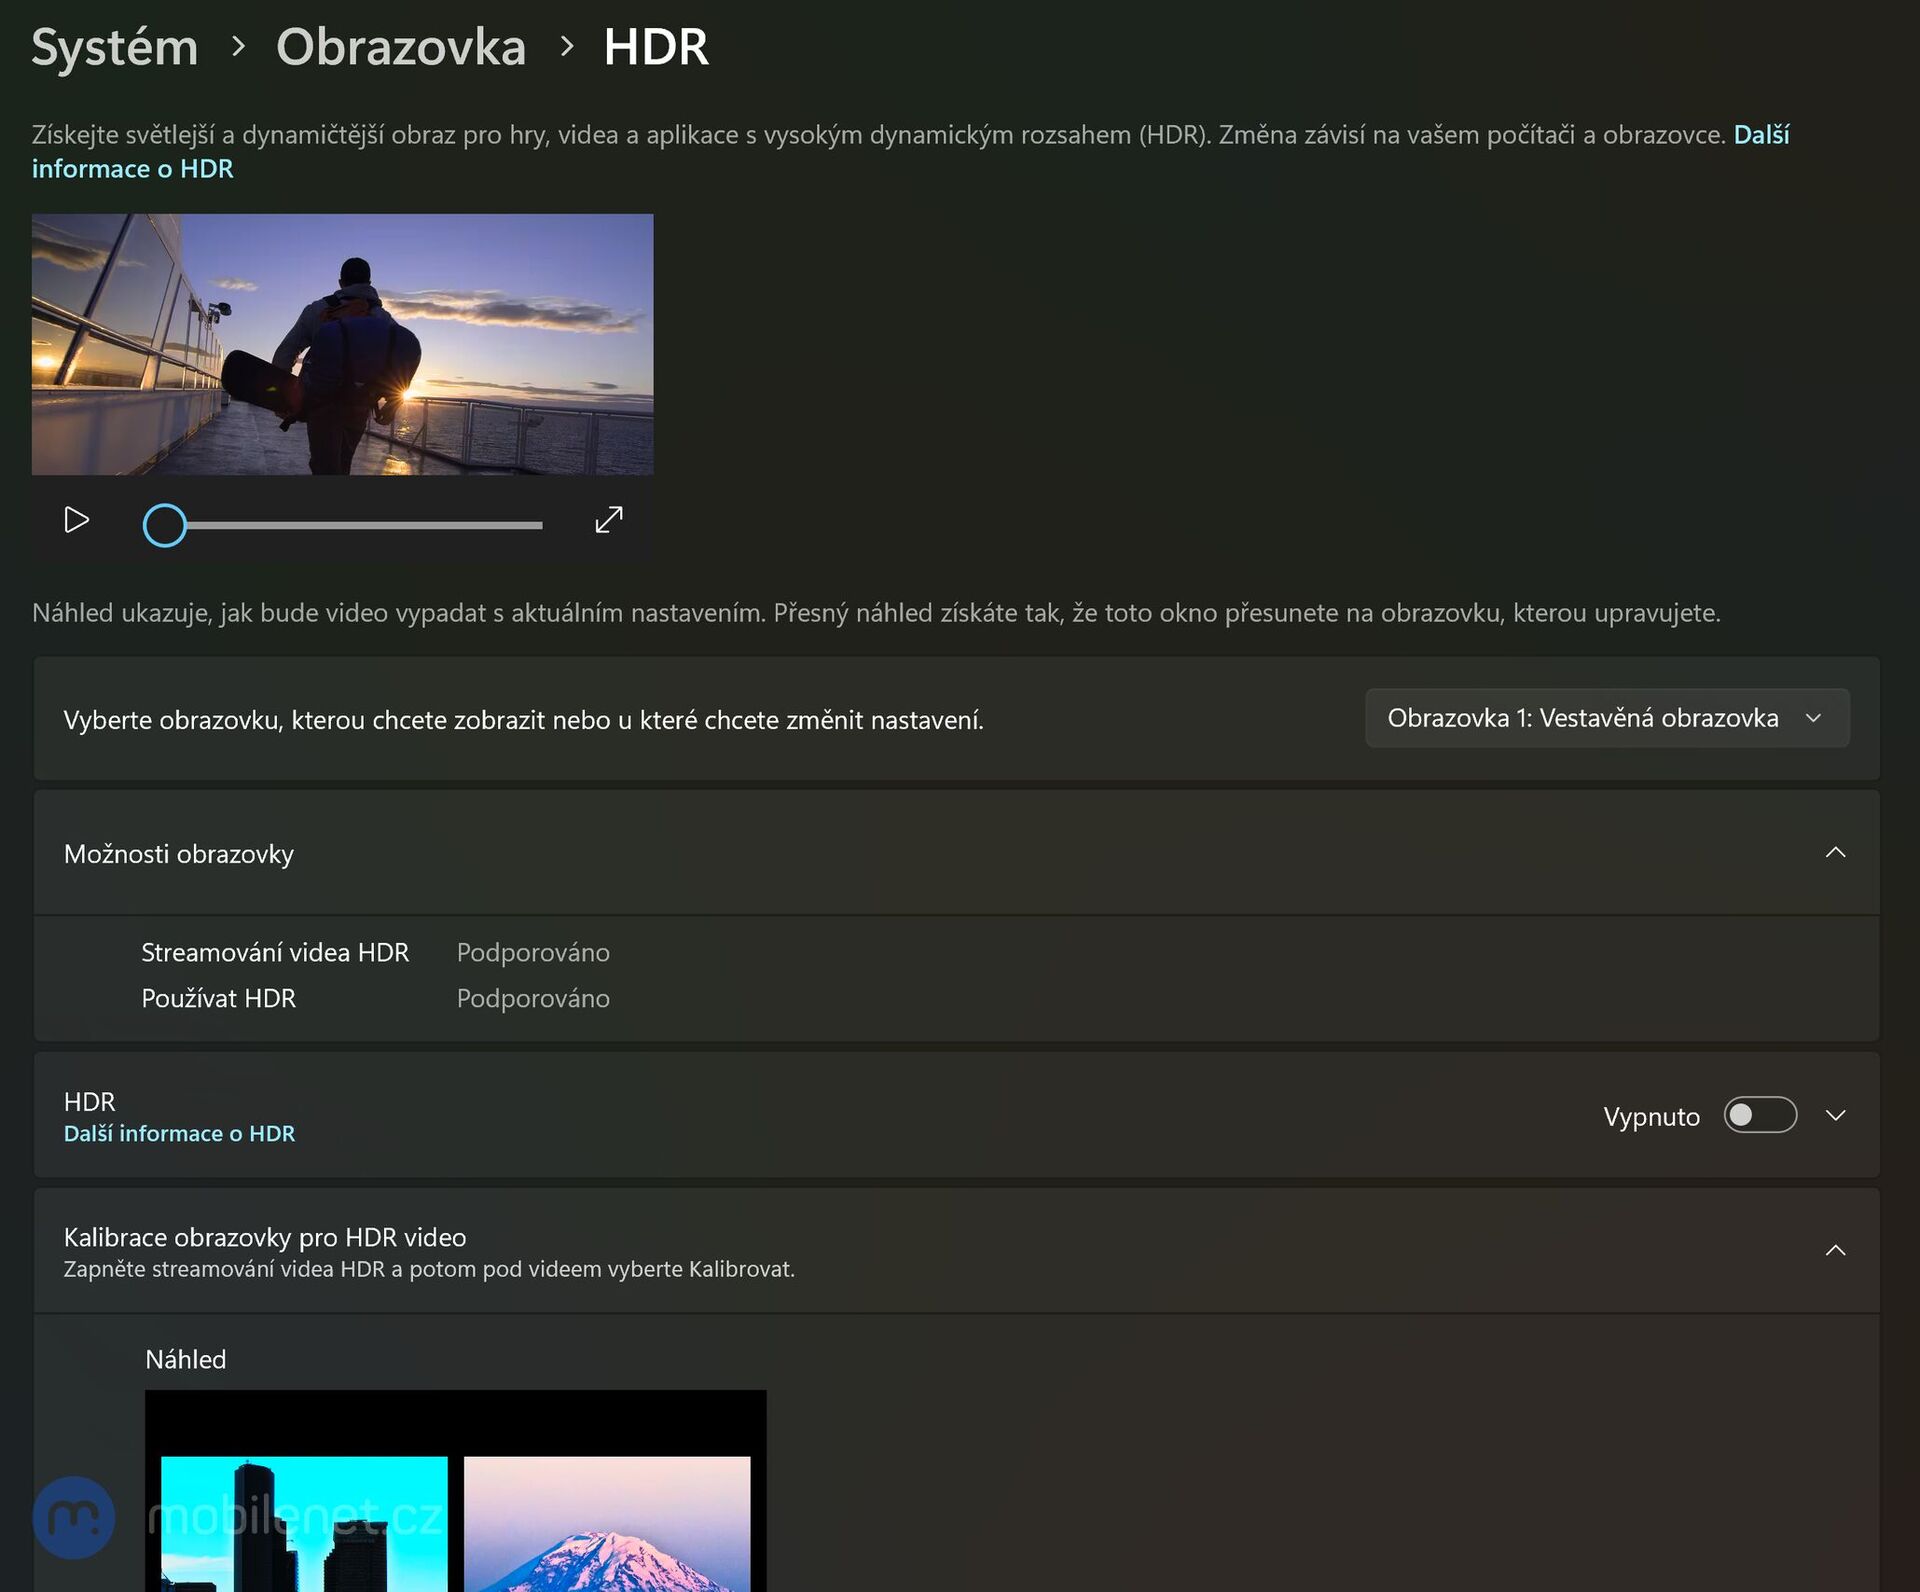
Task: Click the Používat HDR row
Action: point(218,999)
